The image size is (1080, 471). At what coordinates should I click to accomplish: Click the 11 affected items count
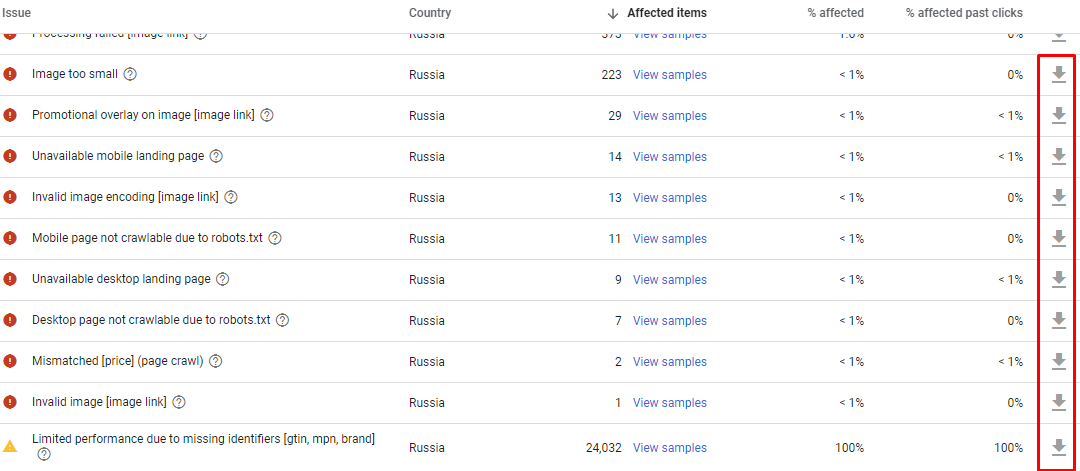tap(615, 239)
